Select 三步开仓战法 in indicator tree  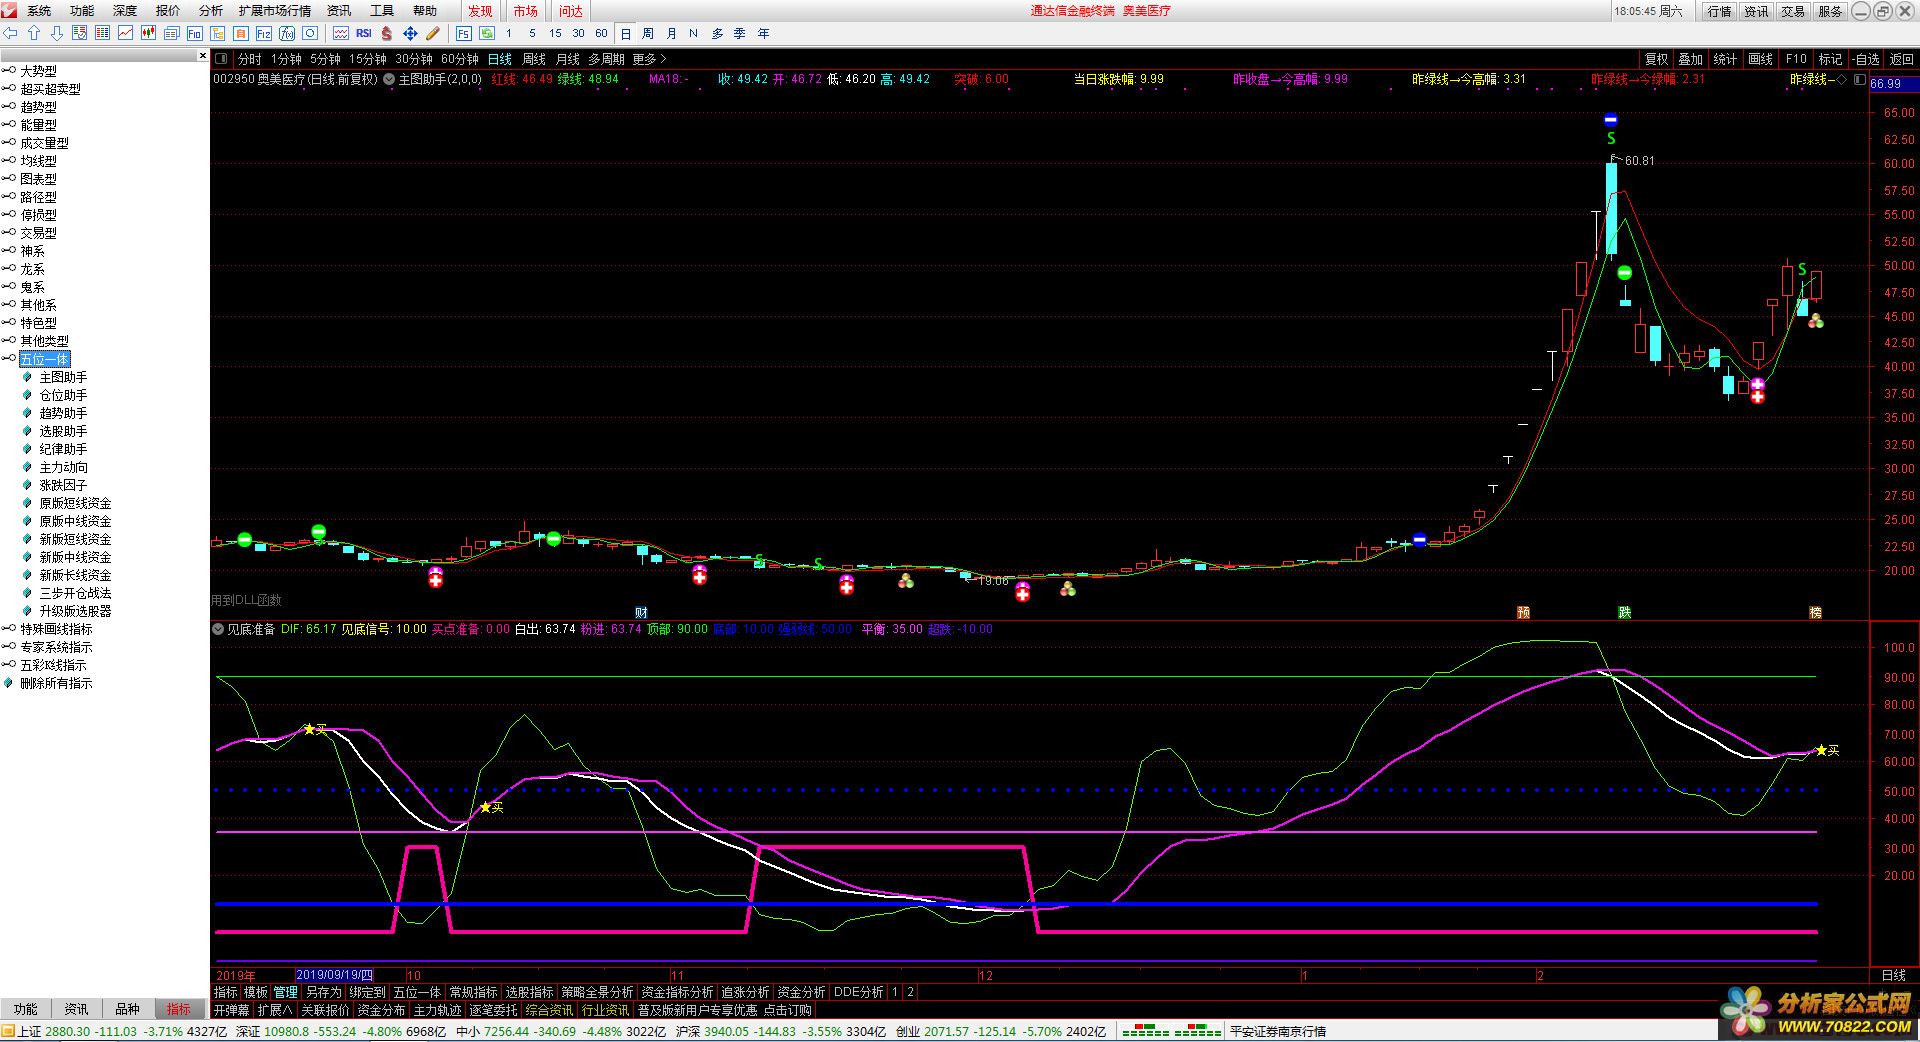(75, 593)
